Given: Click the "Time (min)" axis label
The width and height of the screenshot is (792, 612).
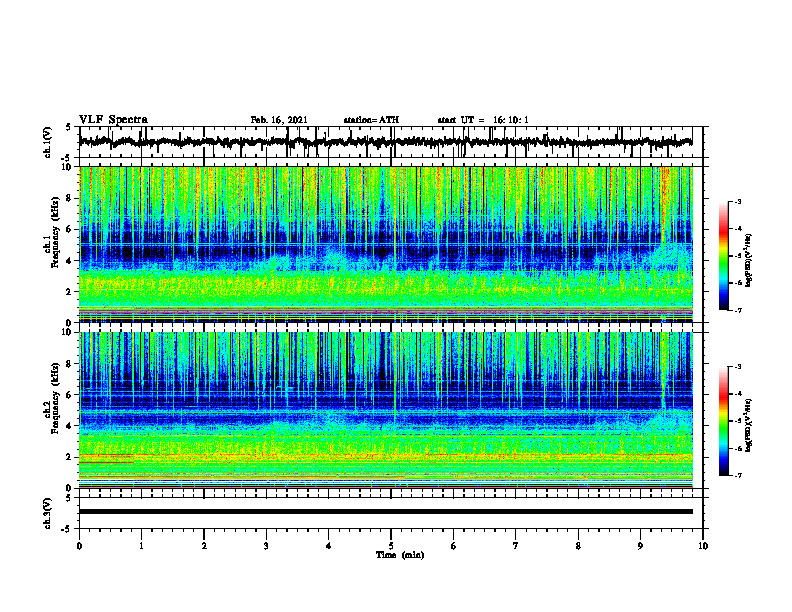Looking at the screenshot, I should pos(400,555).
